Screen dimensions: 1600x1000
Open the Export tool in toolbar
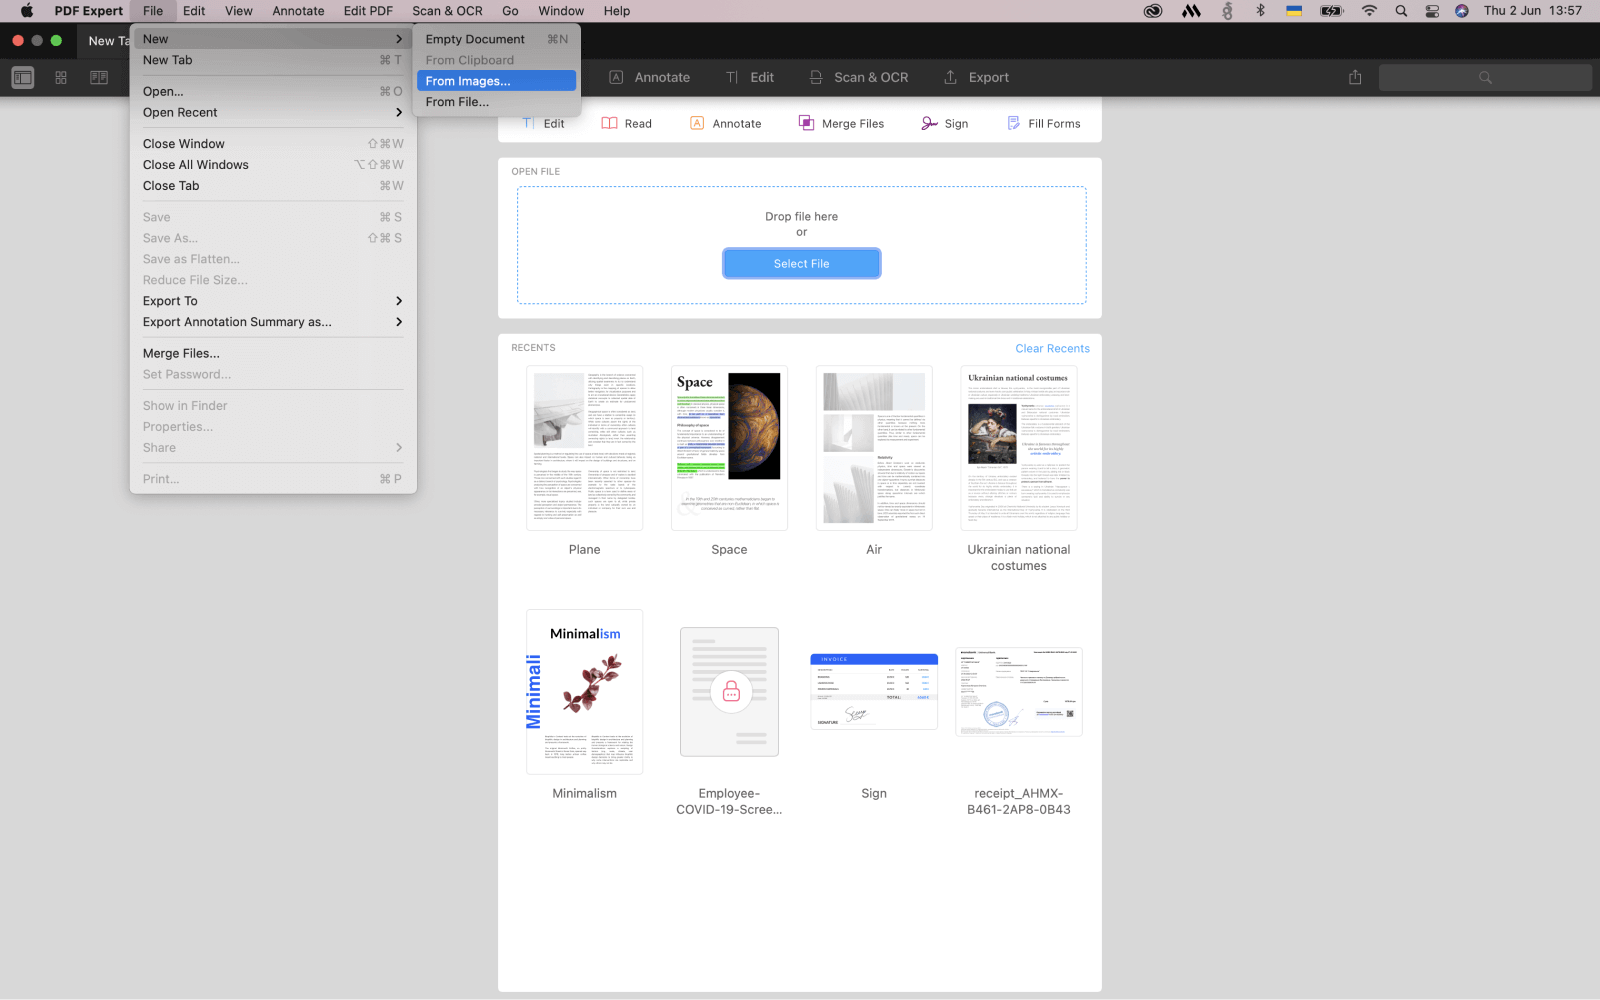point(975,77)
